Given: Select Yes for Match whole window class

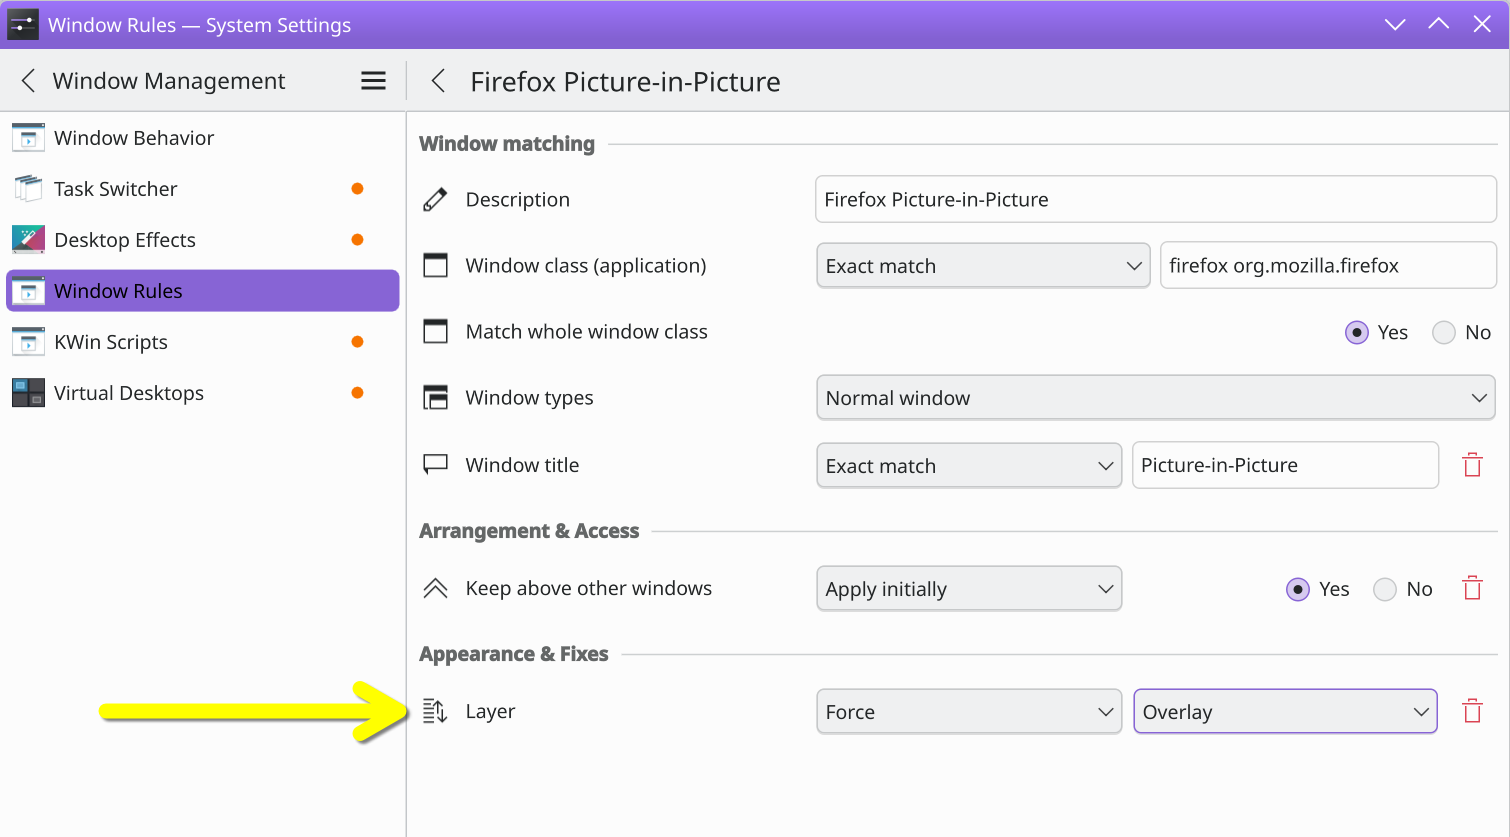Looking at the screenshot, I should tap(1357, 332).
